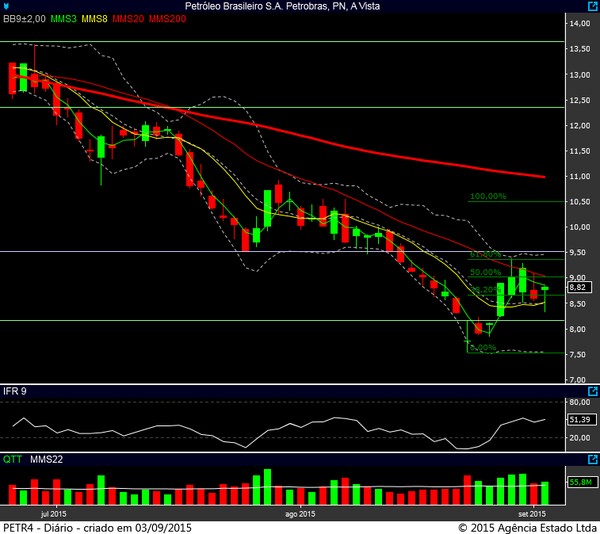The height and width of the screenshot is (534, 600).
Task: Select the QTT volume panel title
Action: pyautogui.click(x=12, y=459)
